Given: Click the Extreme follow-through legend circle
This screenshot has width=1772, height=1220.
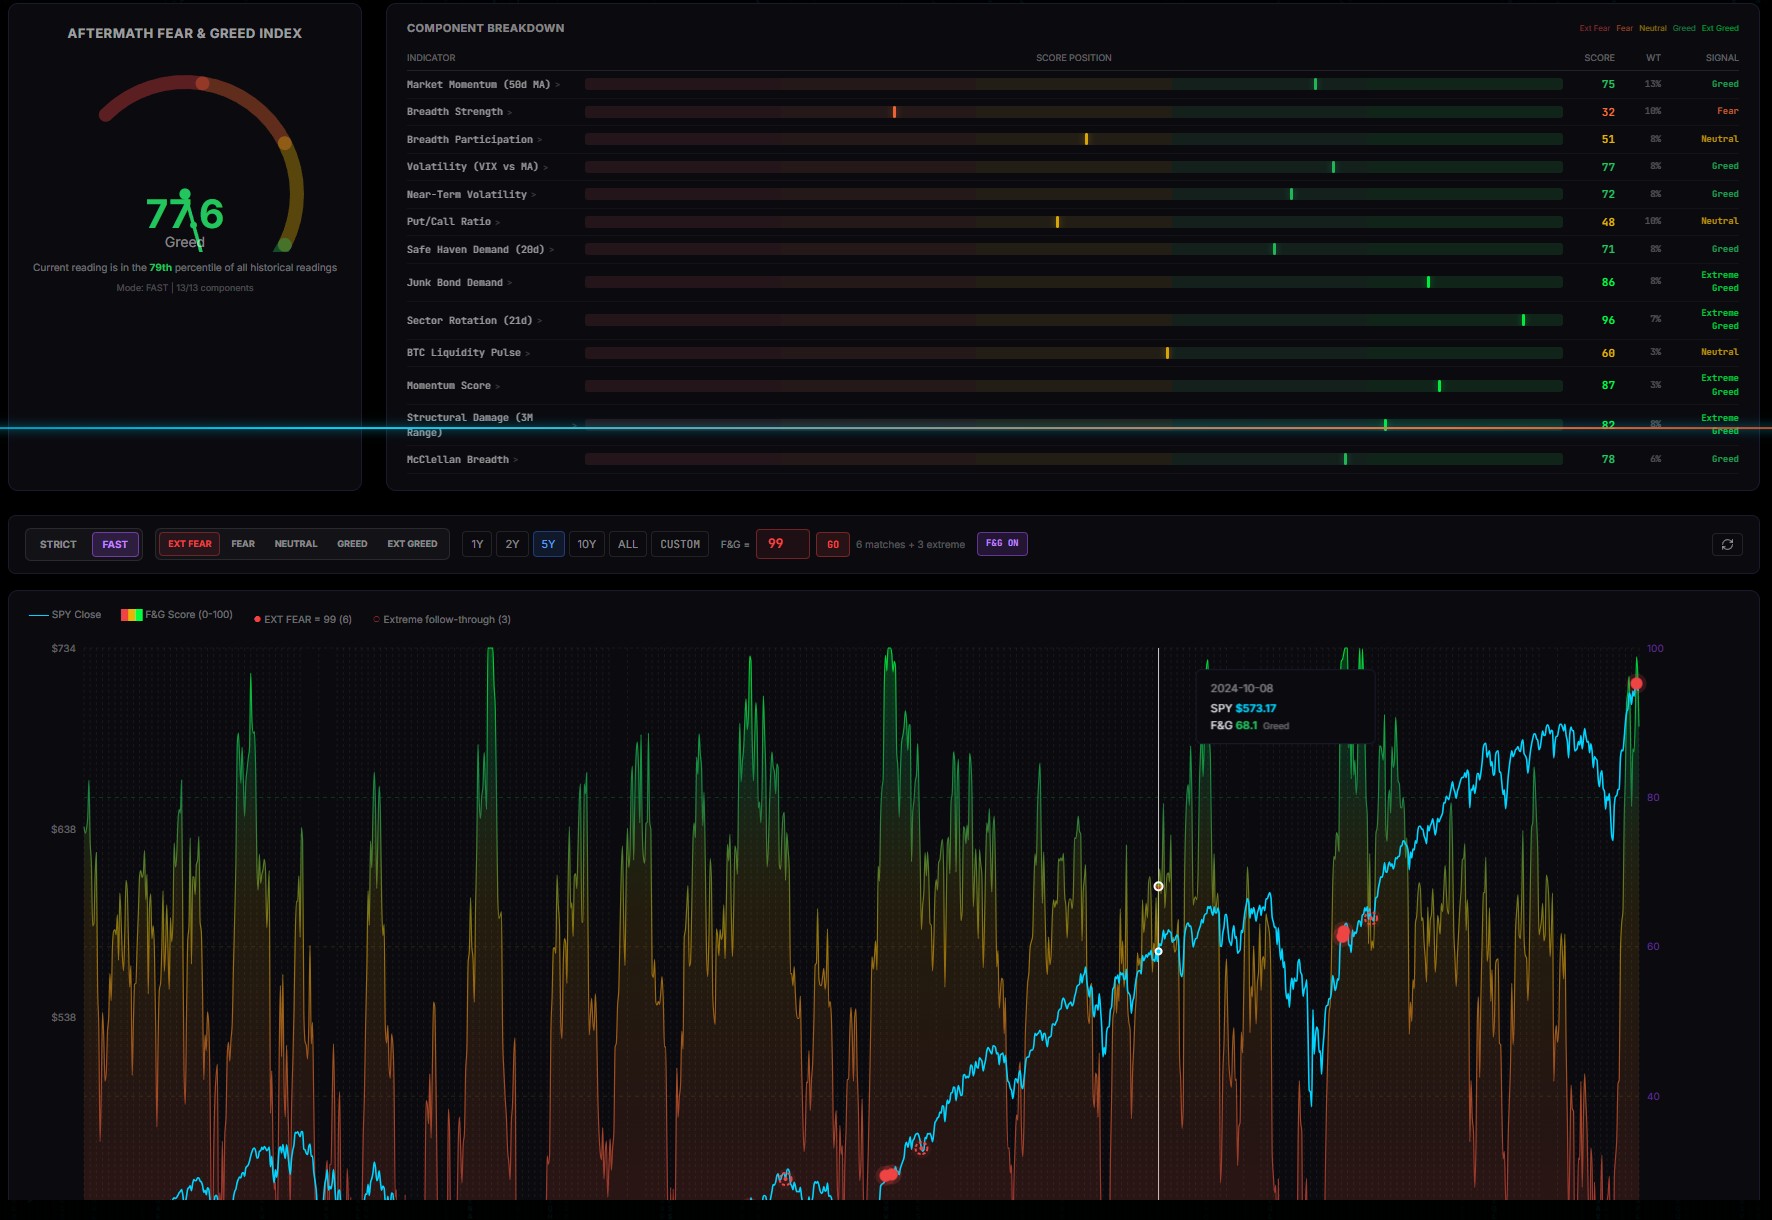Looking at the screenshot, I should pyautogui.click(x=376, y=620).
